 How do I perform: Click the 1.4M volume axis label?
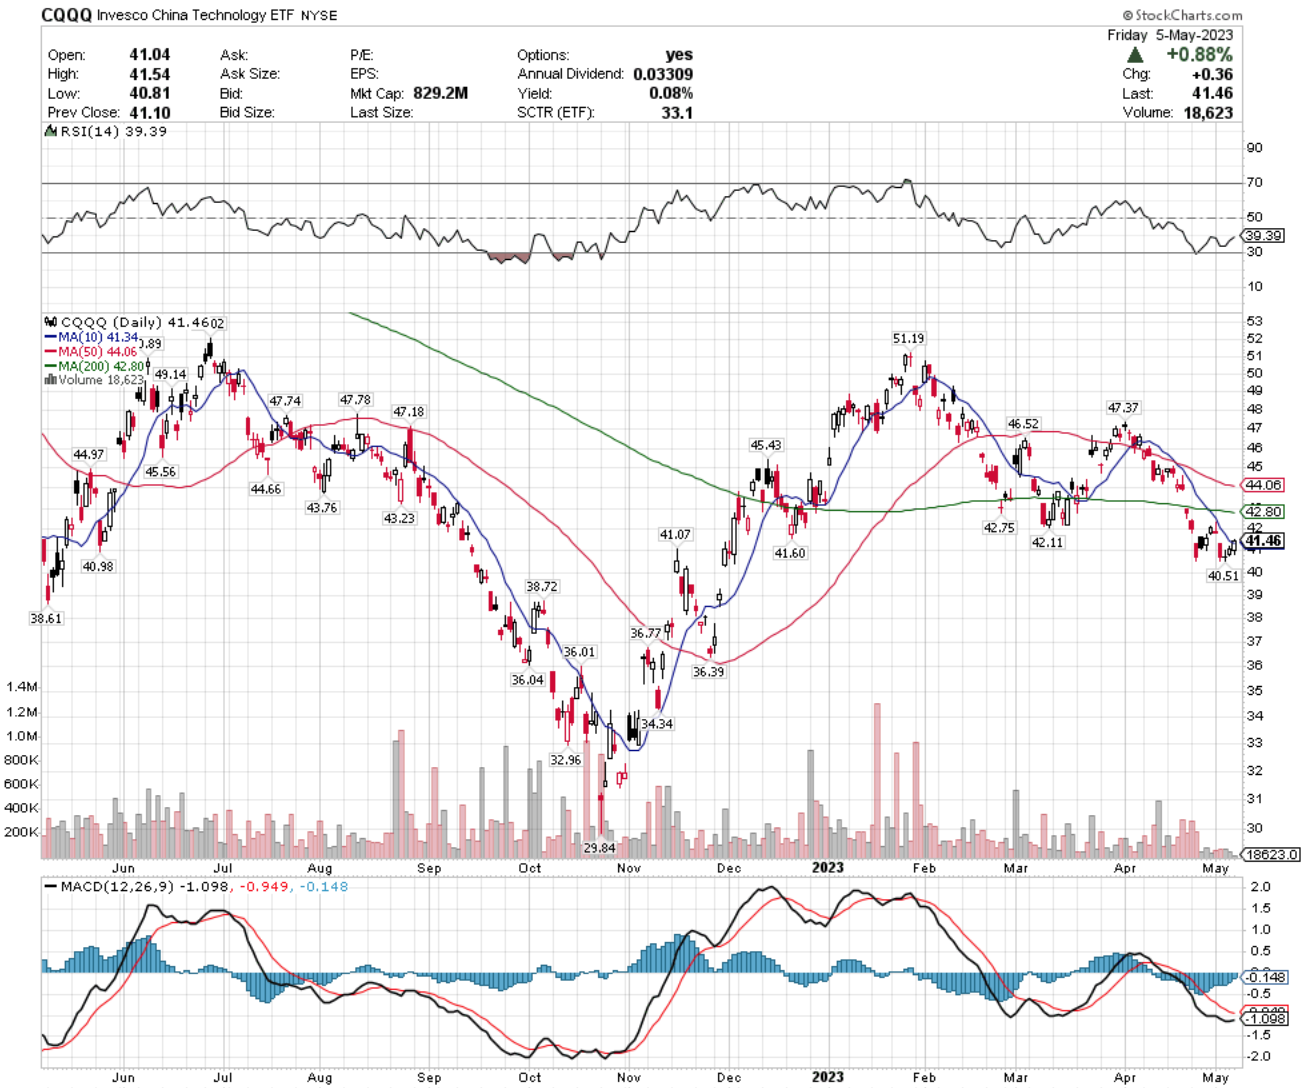point(22,687)
